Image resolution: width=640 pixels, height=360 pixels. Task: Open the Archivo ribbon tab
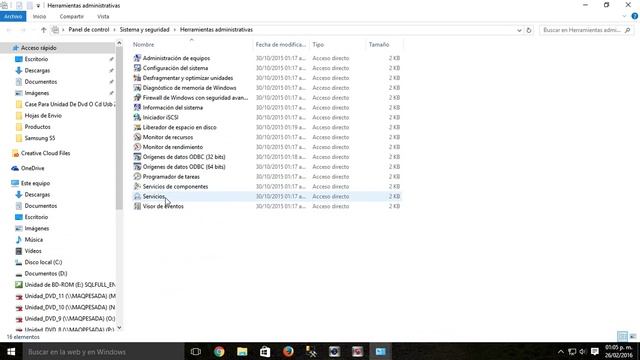pyautogui.click(x=13, y=16)
